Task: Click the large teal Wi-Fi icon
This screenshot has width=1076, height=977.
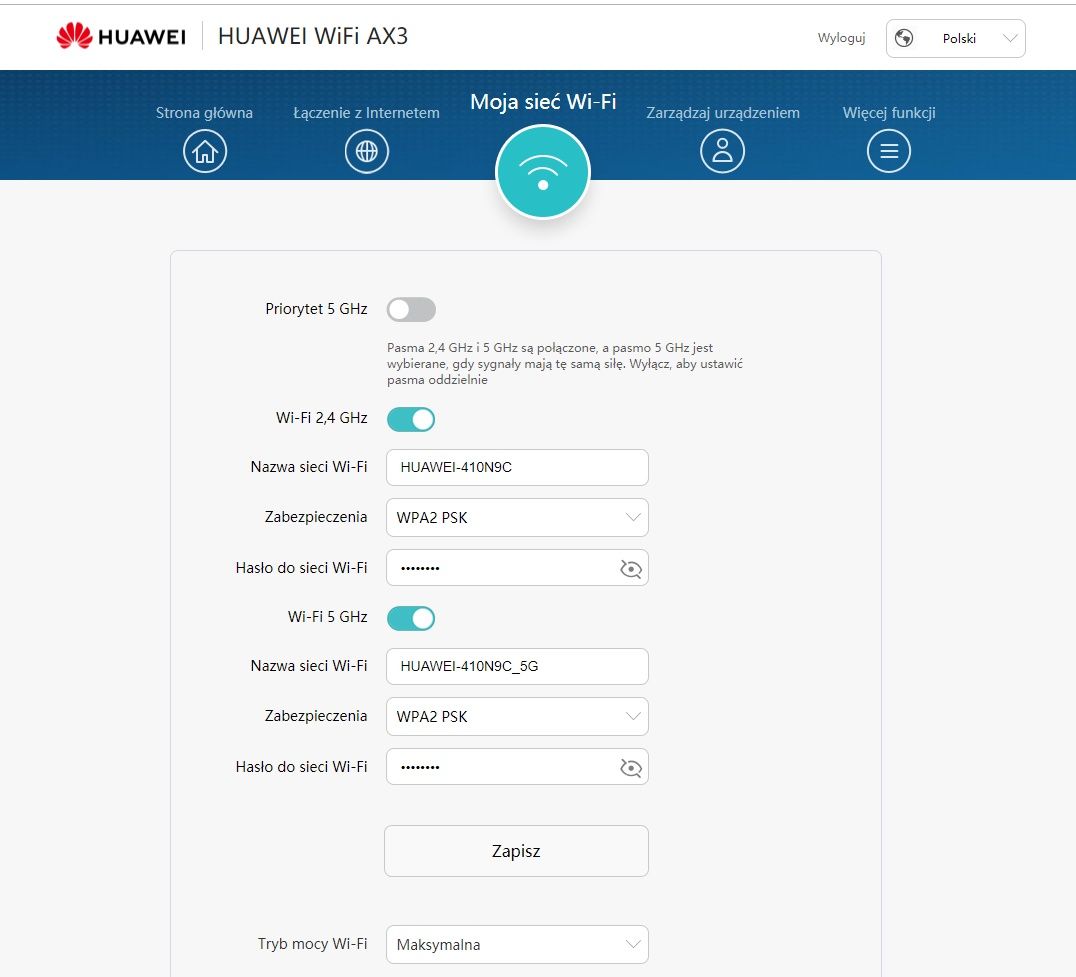Action: 543,172
